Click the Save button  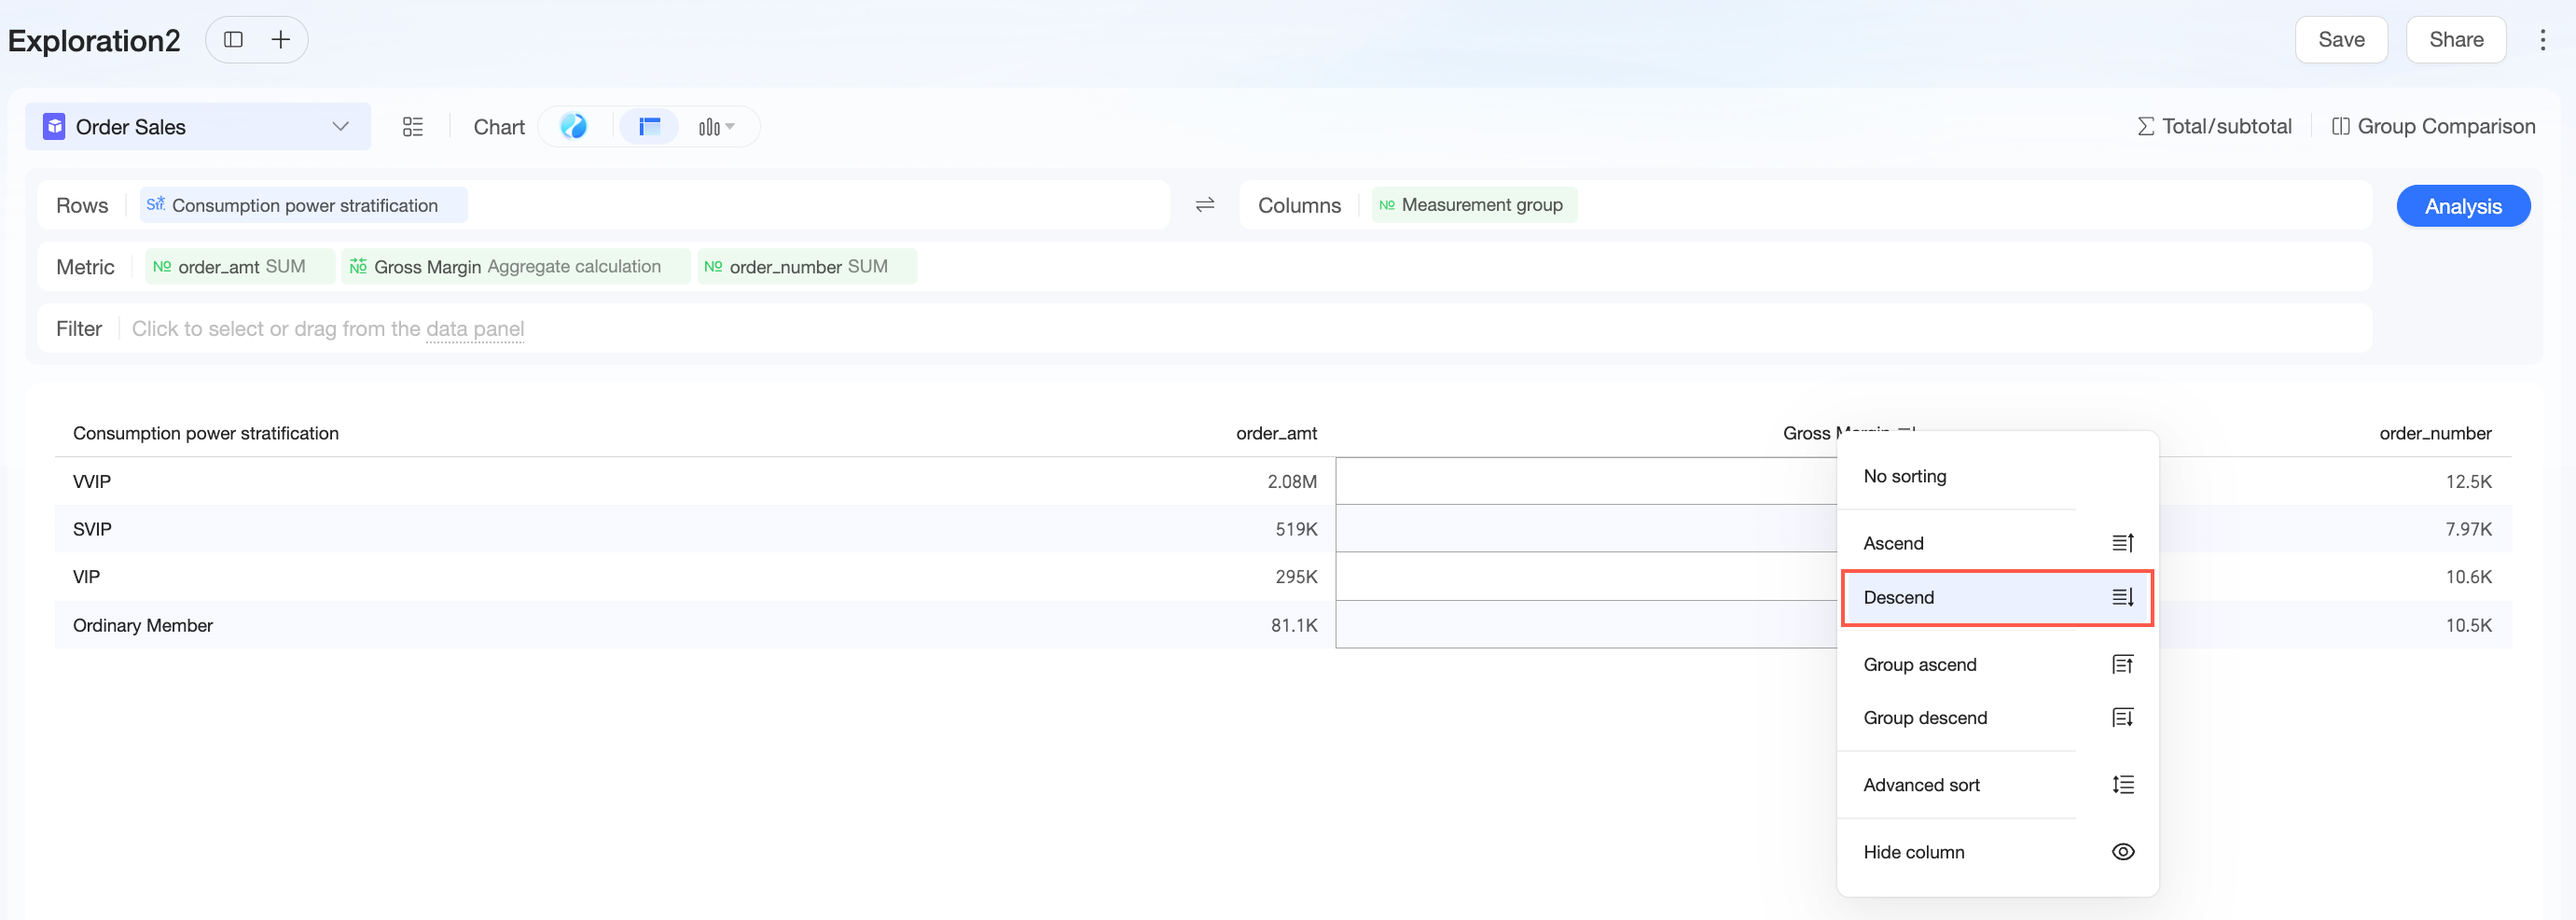2341,40
